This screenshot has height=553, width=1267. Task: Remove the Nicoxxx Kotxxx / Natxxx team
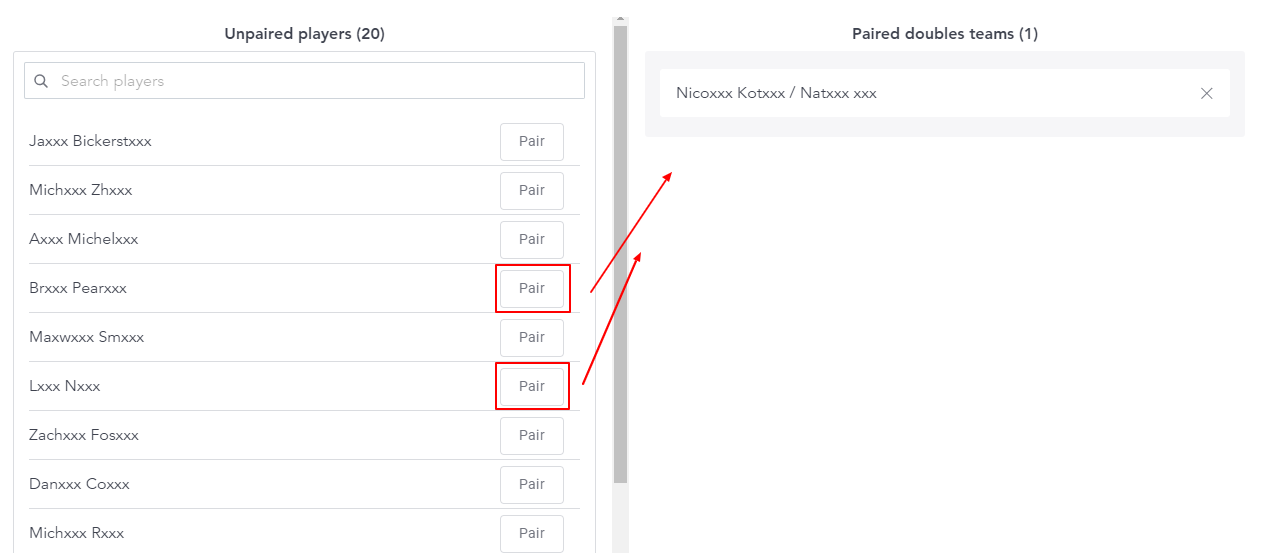pyautogui.click(x=1206, y=93)
